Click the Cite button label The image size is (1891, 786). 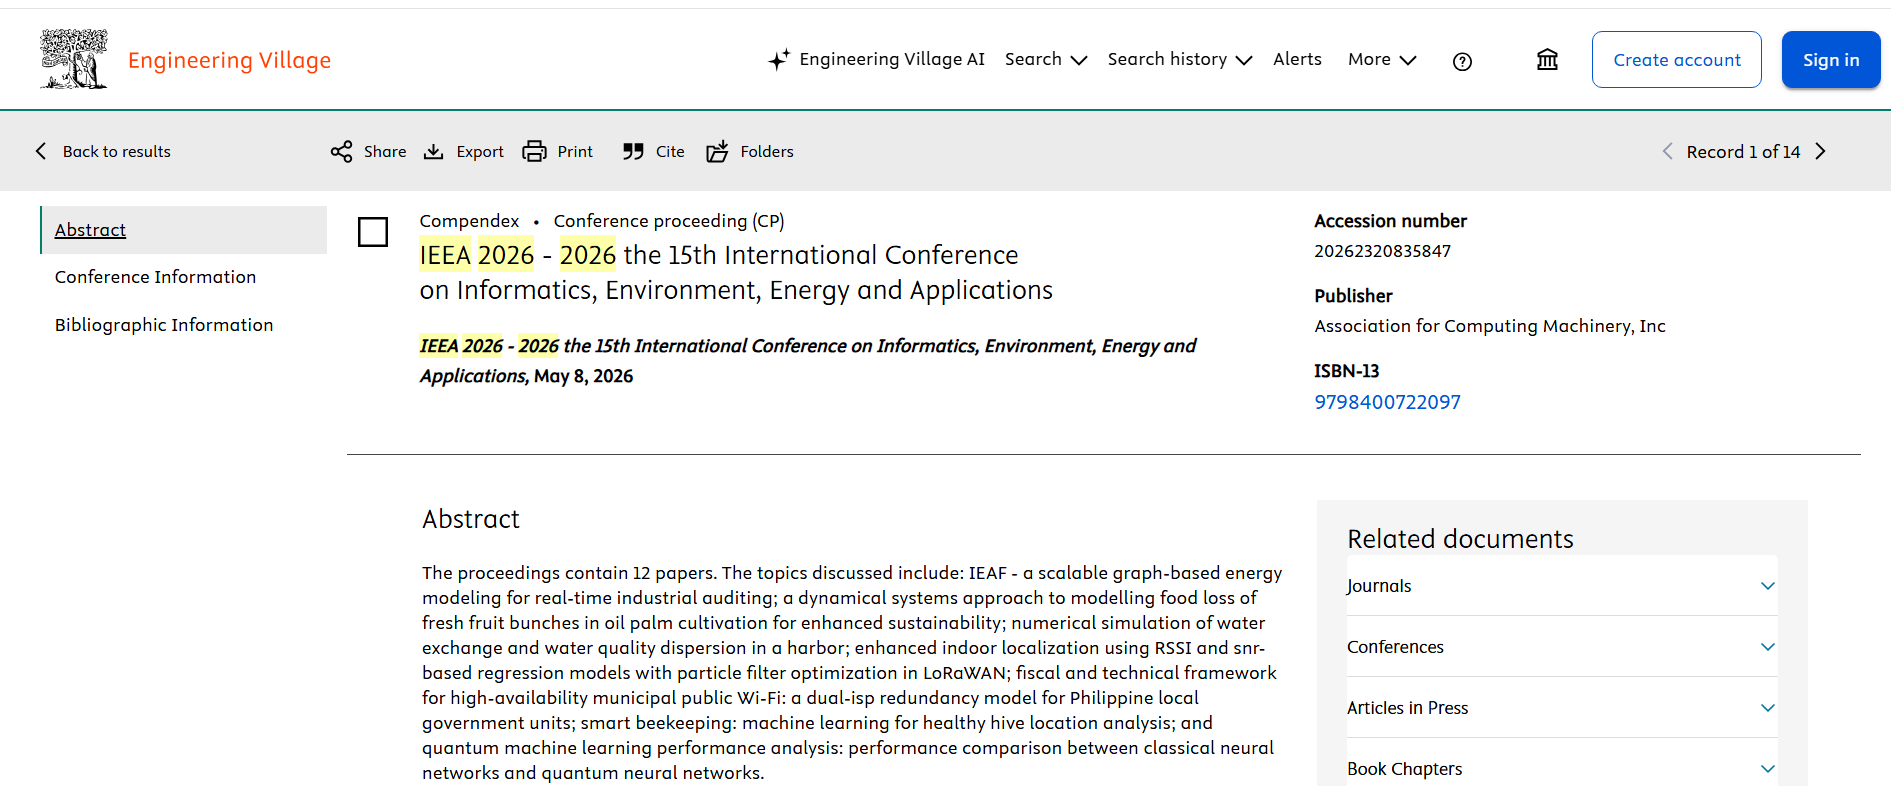tap(670, 151)
